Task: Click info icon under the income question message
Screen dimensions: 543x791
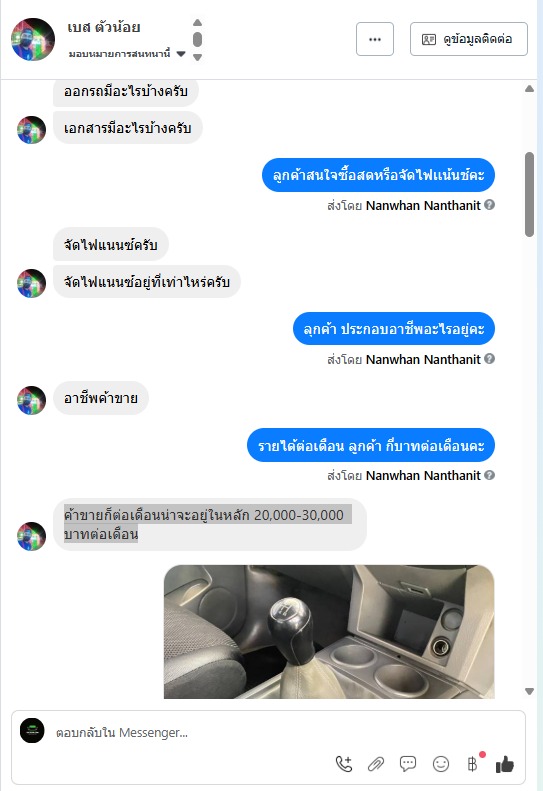Action: [x=489, y=475]
